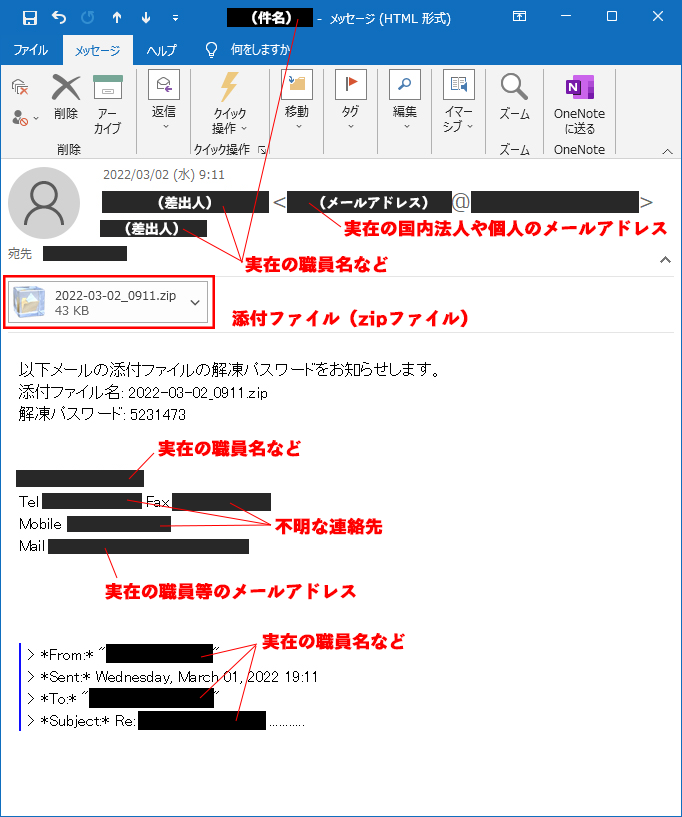Open the 移動 move dropdown

click(x=297, y=104)
